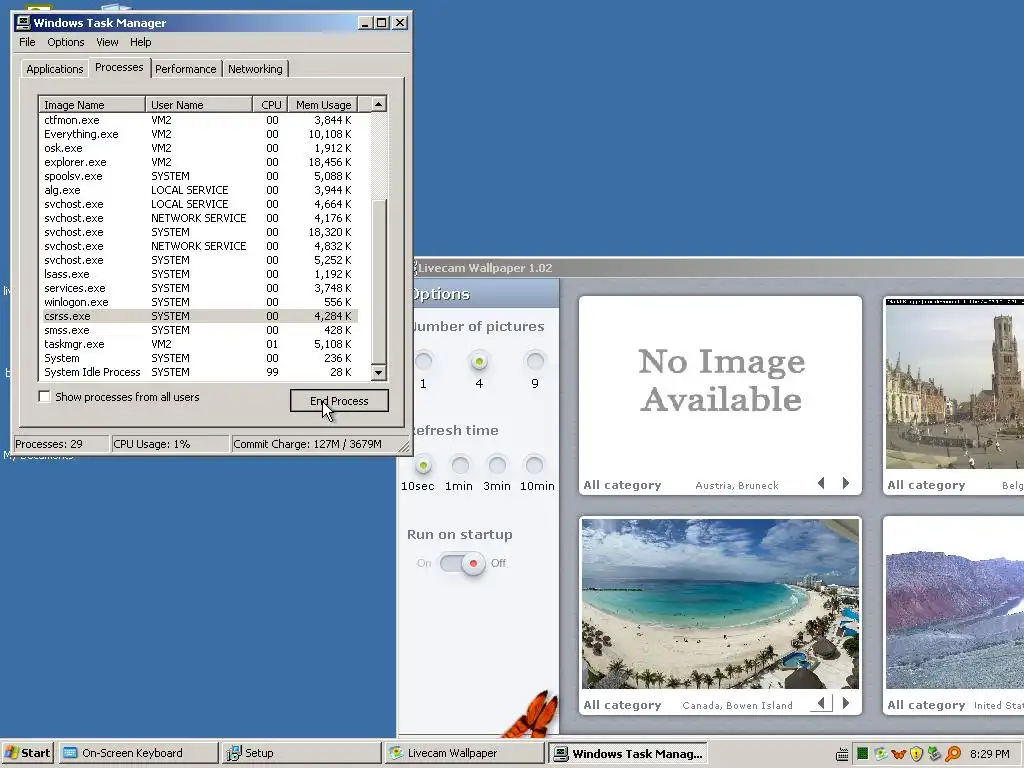Viewport: 1024px width, 768px height.
Task: Select the osk.exe process row
Action: click(x=199, y=148)
